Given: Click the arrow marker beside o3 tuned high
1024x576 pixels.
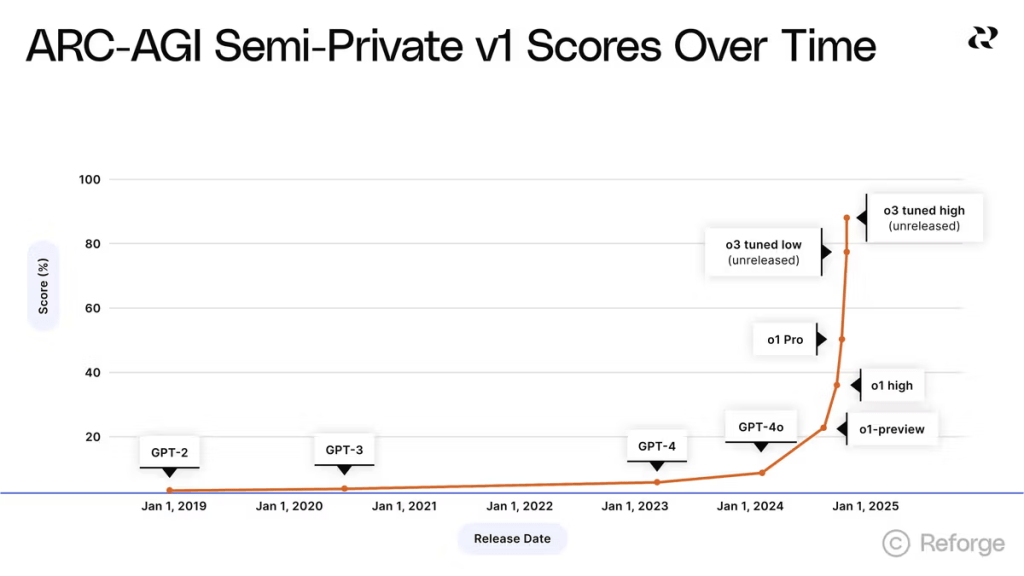Looking at the screenshot, I should tap(861, 218).
